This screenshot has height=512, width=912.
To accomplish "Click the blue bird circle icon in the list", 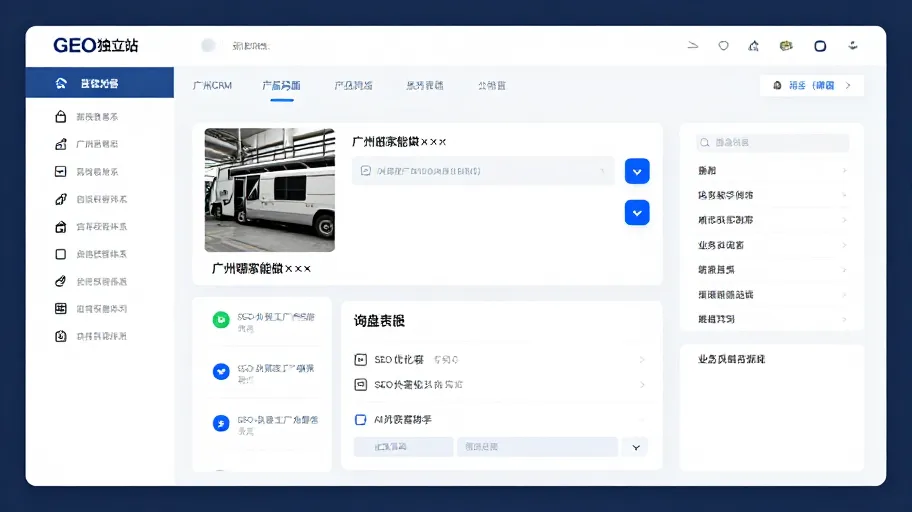I will tap(221, 371).
